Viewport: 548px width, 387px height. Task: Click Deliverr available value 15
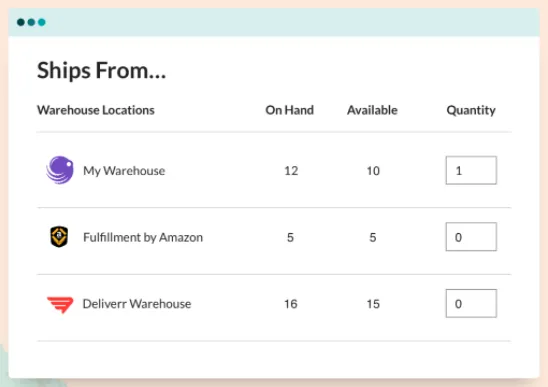373,304
